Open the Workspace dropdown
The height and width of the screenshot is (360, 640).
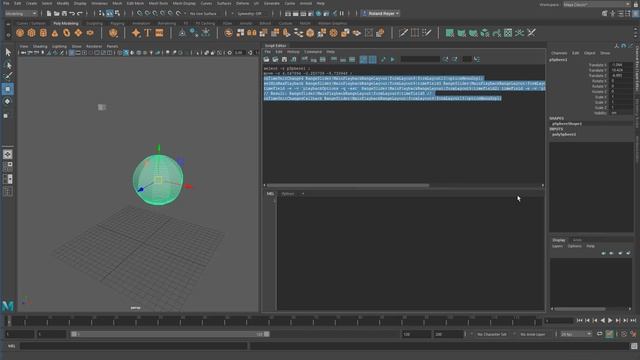596,4
